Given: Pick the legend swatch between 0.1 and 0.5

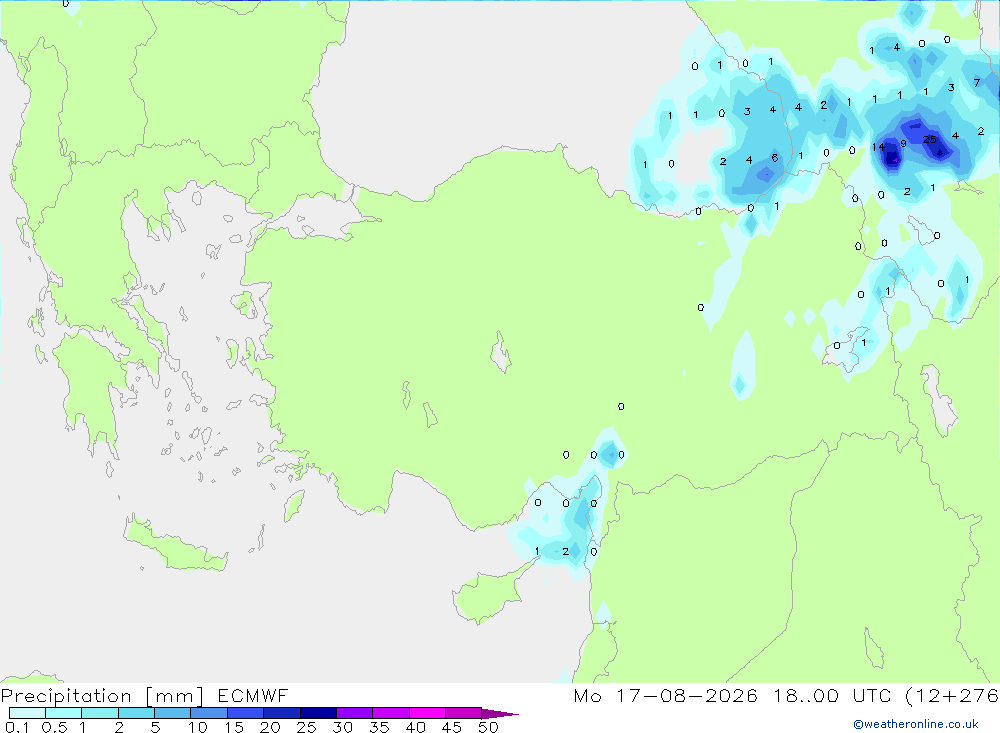Looking at the screenshot, I should 27,713.
